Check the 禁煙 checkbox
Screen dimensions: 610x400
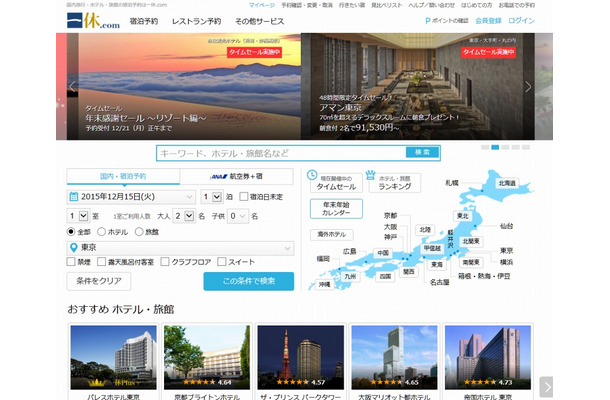point(71,261)
